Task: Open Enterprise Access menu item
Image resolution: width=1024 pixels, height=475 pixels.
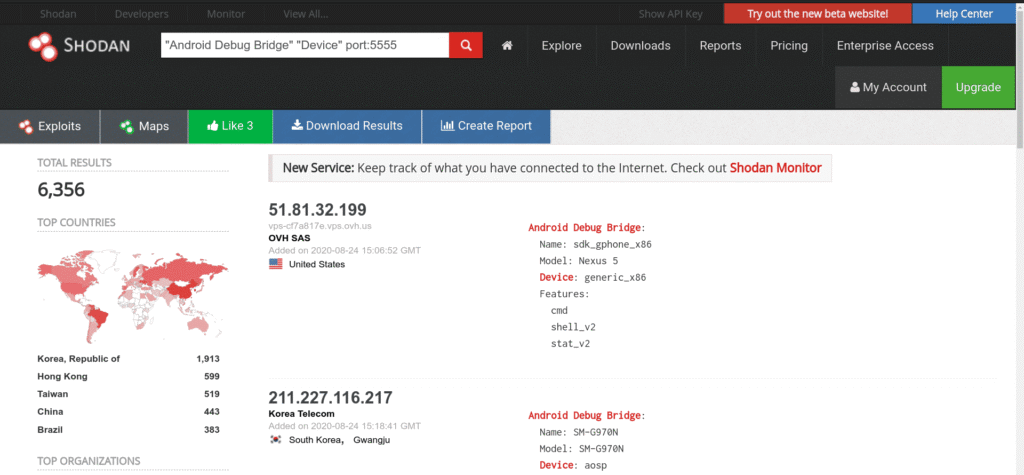Action: (885, 46)
